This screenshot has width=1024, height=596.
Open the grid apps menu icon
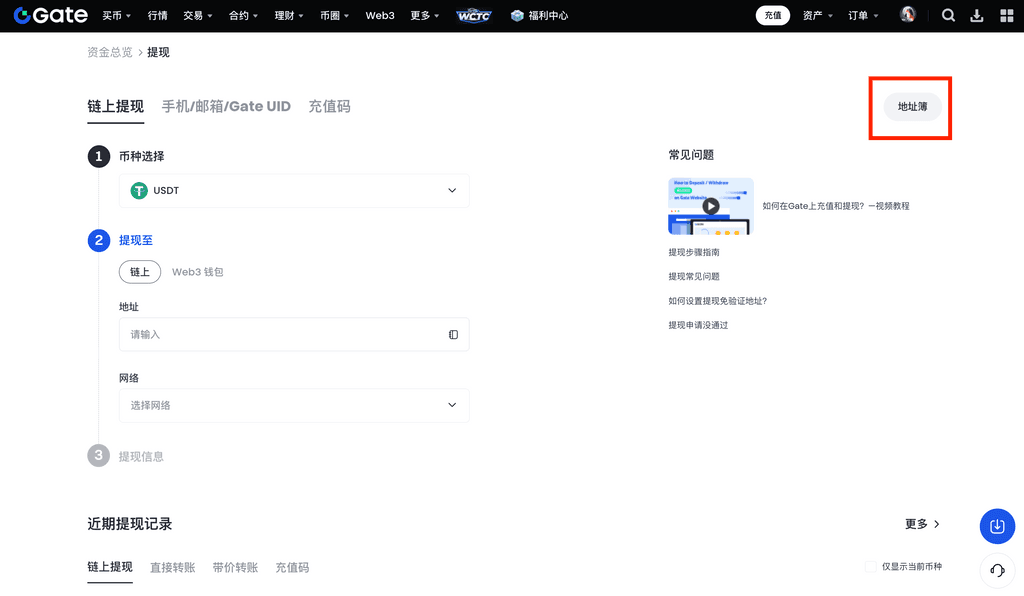(1006, 15)
